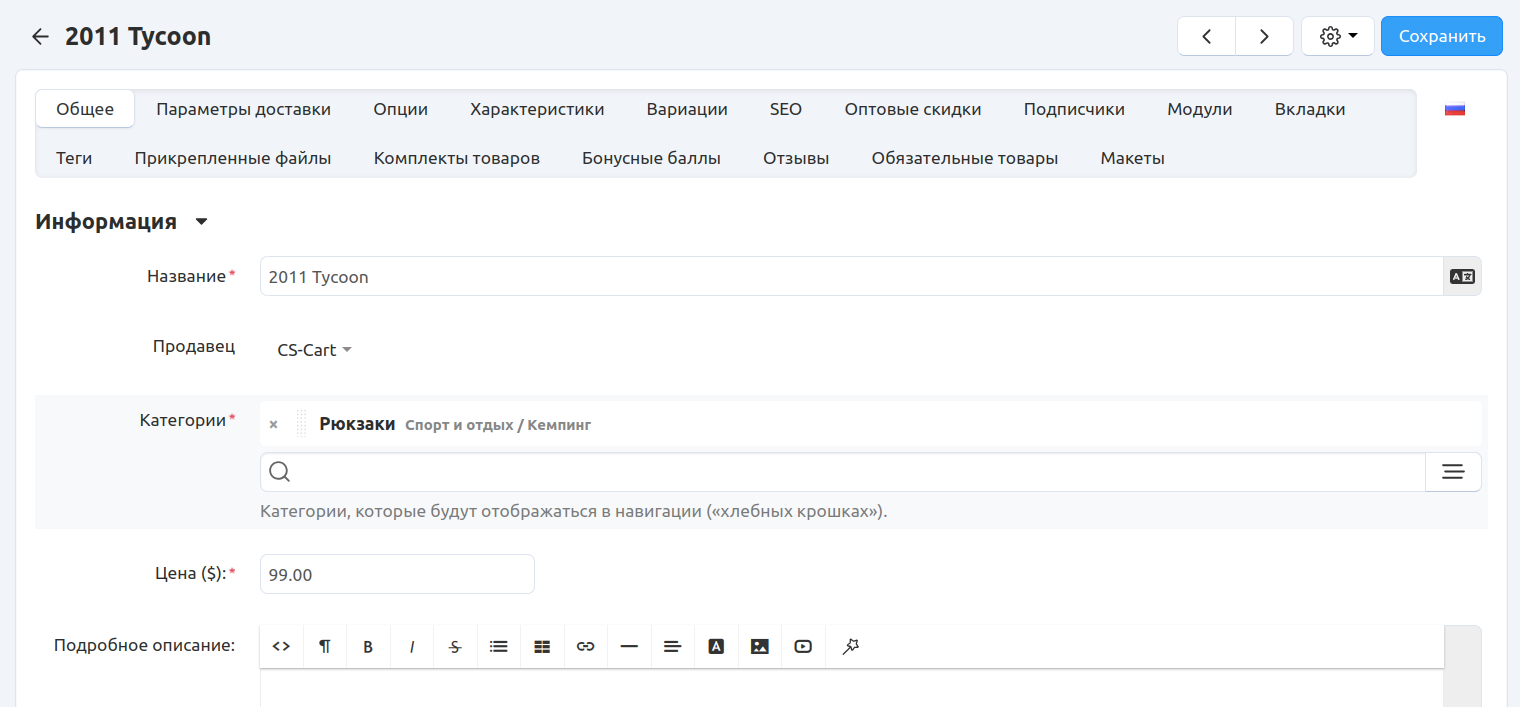Open the Russian flag language selector
Viewport: 1520px width, 707px height.
click(x=1454, y=110)
